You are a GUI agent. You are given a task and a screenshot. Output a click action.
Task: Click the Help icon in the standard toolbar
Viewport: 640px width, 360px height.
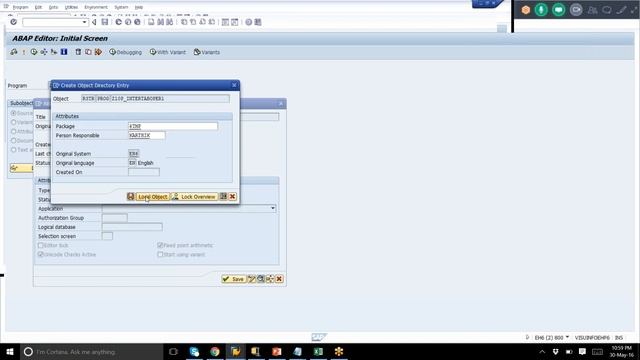click(x=249, y=22)
